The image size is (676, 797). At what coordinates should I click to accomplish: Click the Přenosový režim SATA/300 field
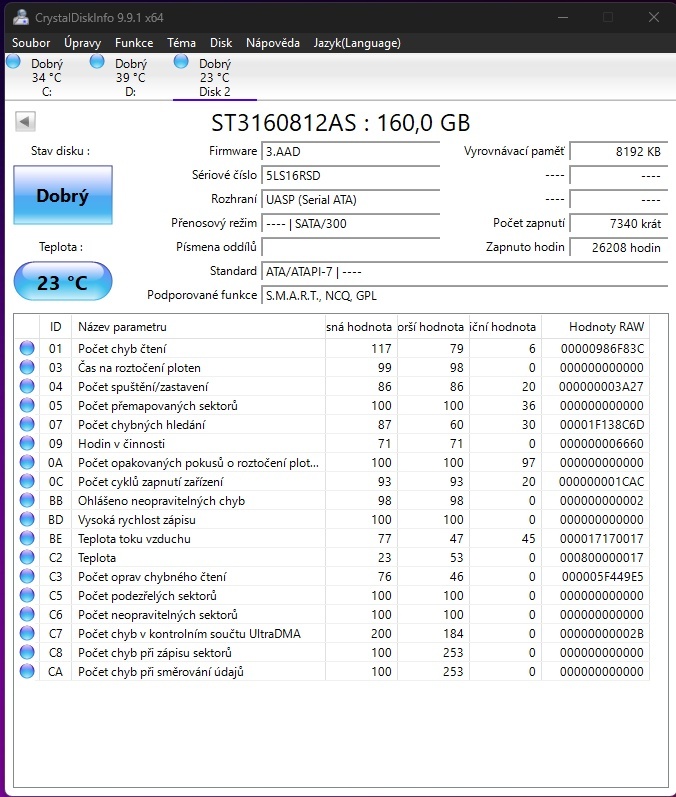coord(350,223)
